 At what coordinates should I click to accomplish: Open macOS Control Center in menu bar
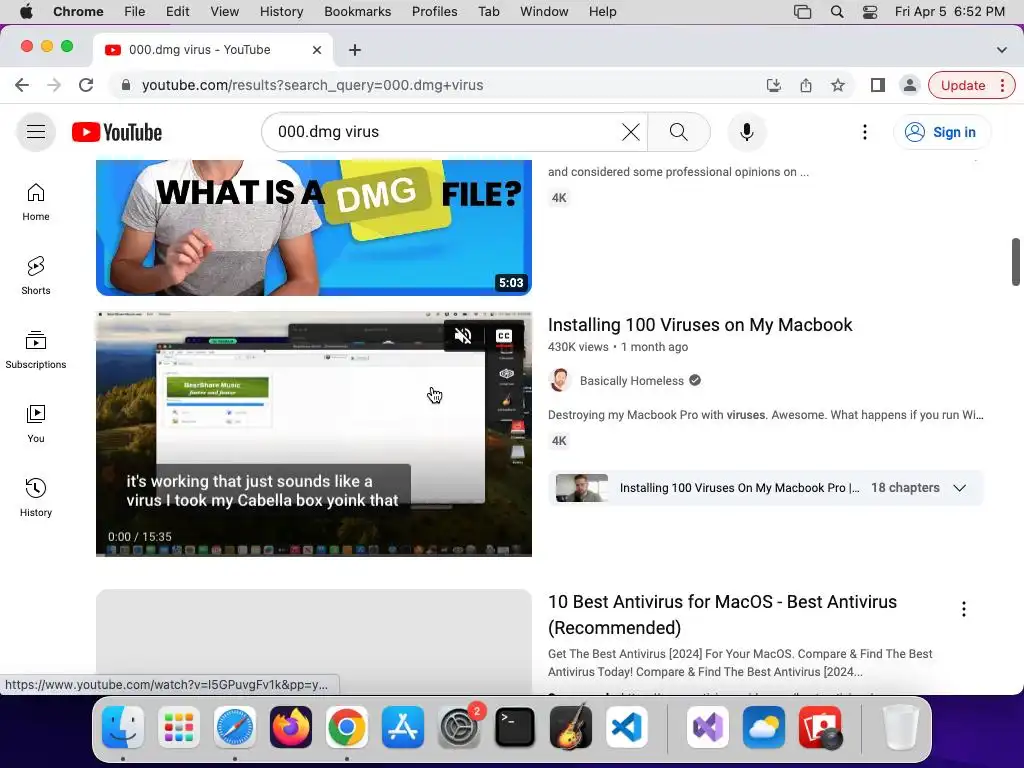870,12
